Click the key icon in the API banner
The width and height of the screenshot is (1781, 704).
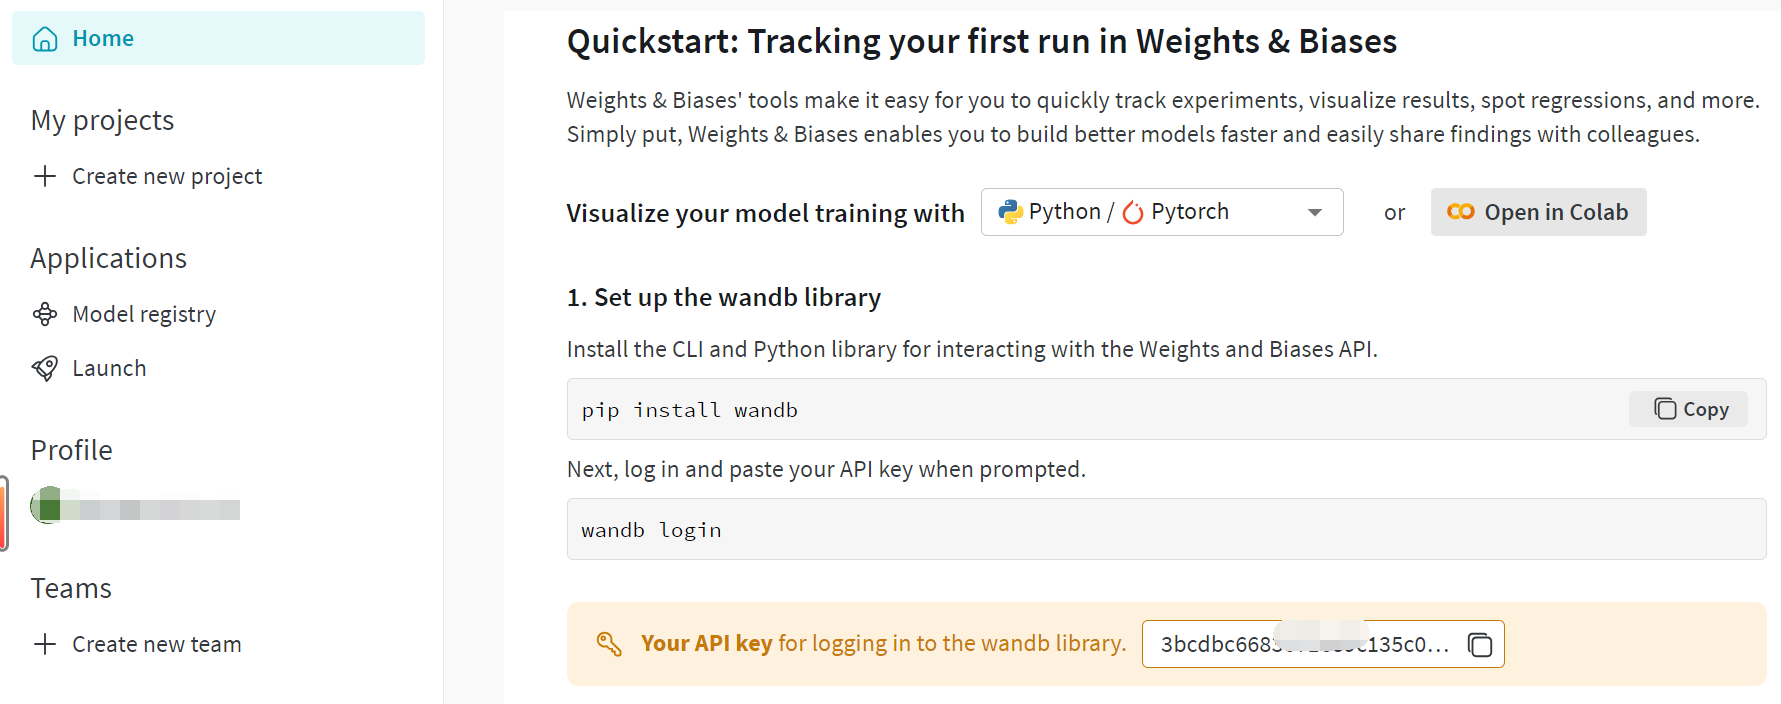(x=607, y=643)
